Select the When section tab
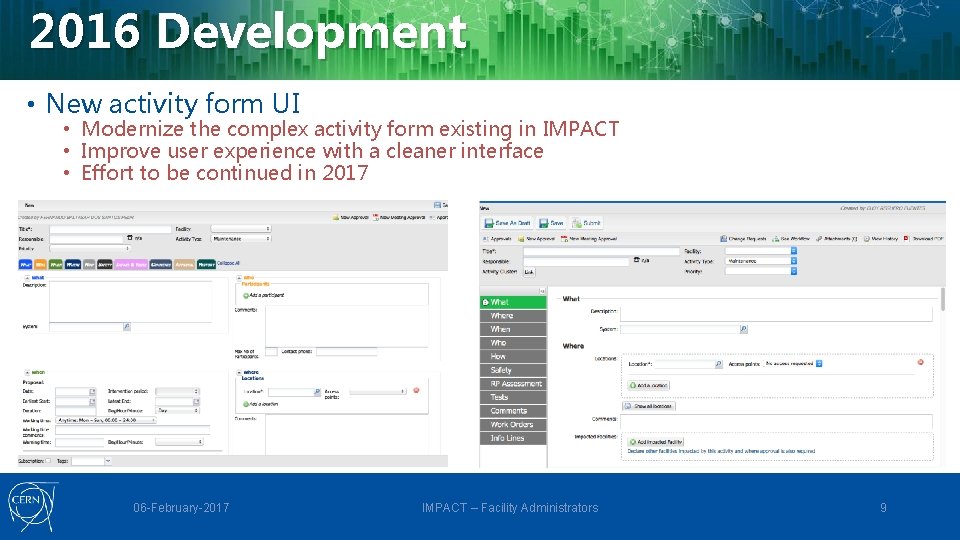Screen dimensions: 960x540 513,329
